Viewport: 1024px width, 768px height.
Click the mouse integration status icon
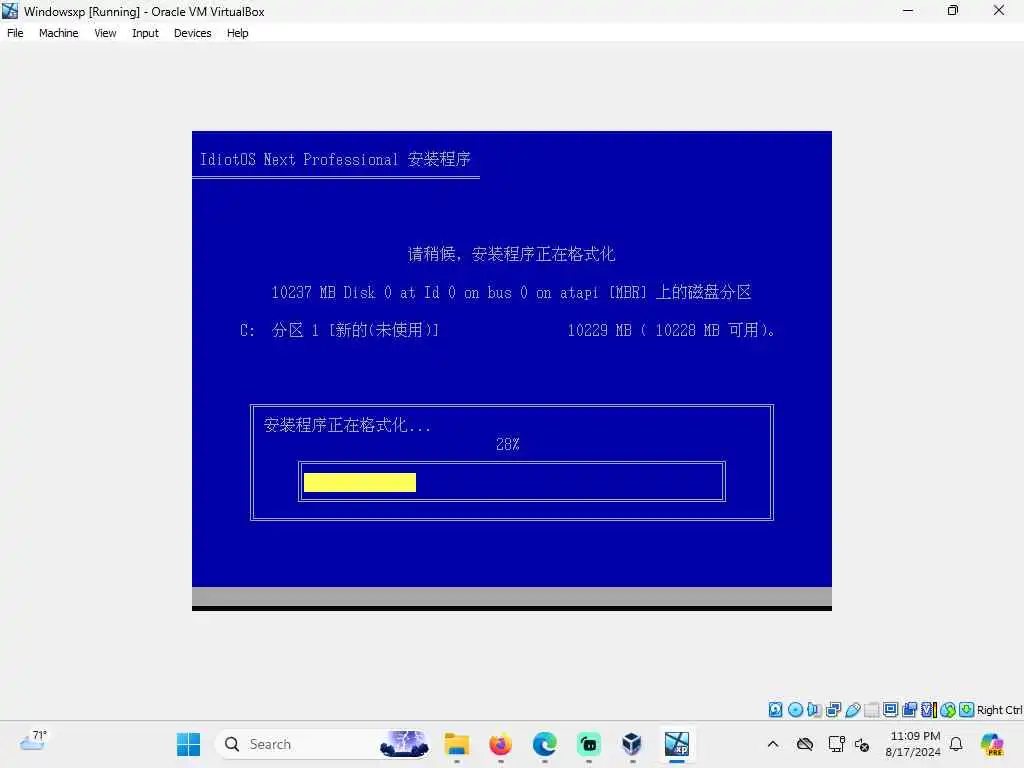pos(948,710)
